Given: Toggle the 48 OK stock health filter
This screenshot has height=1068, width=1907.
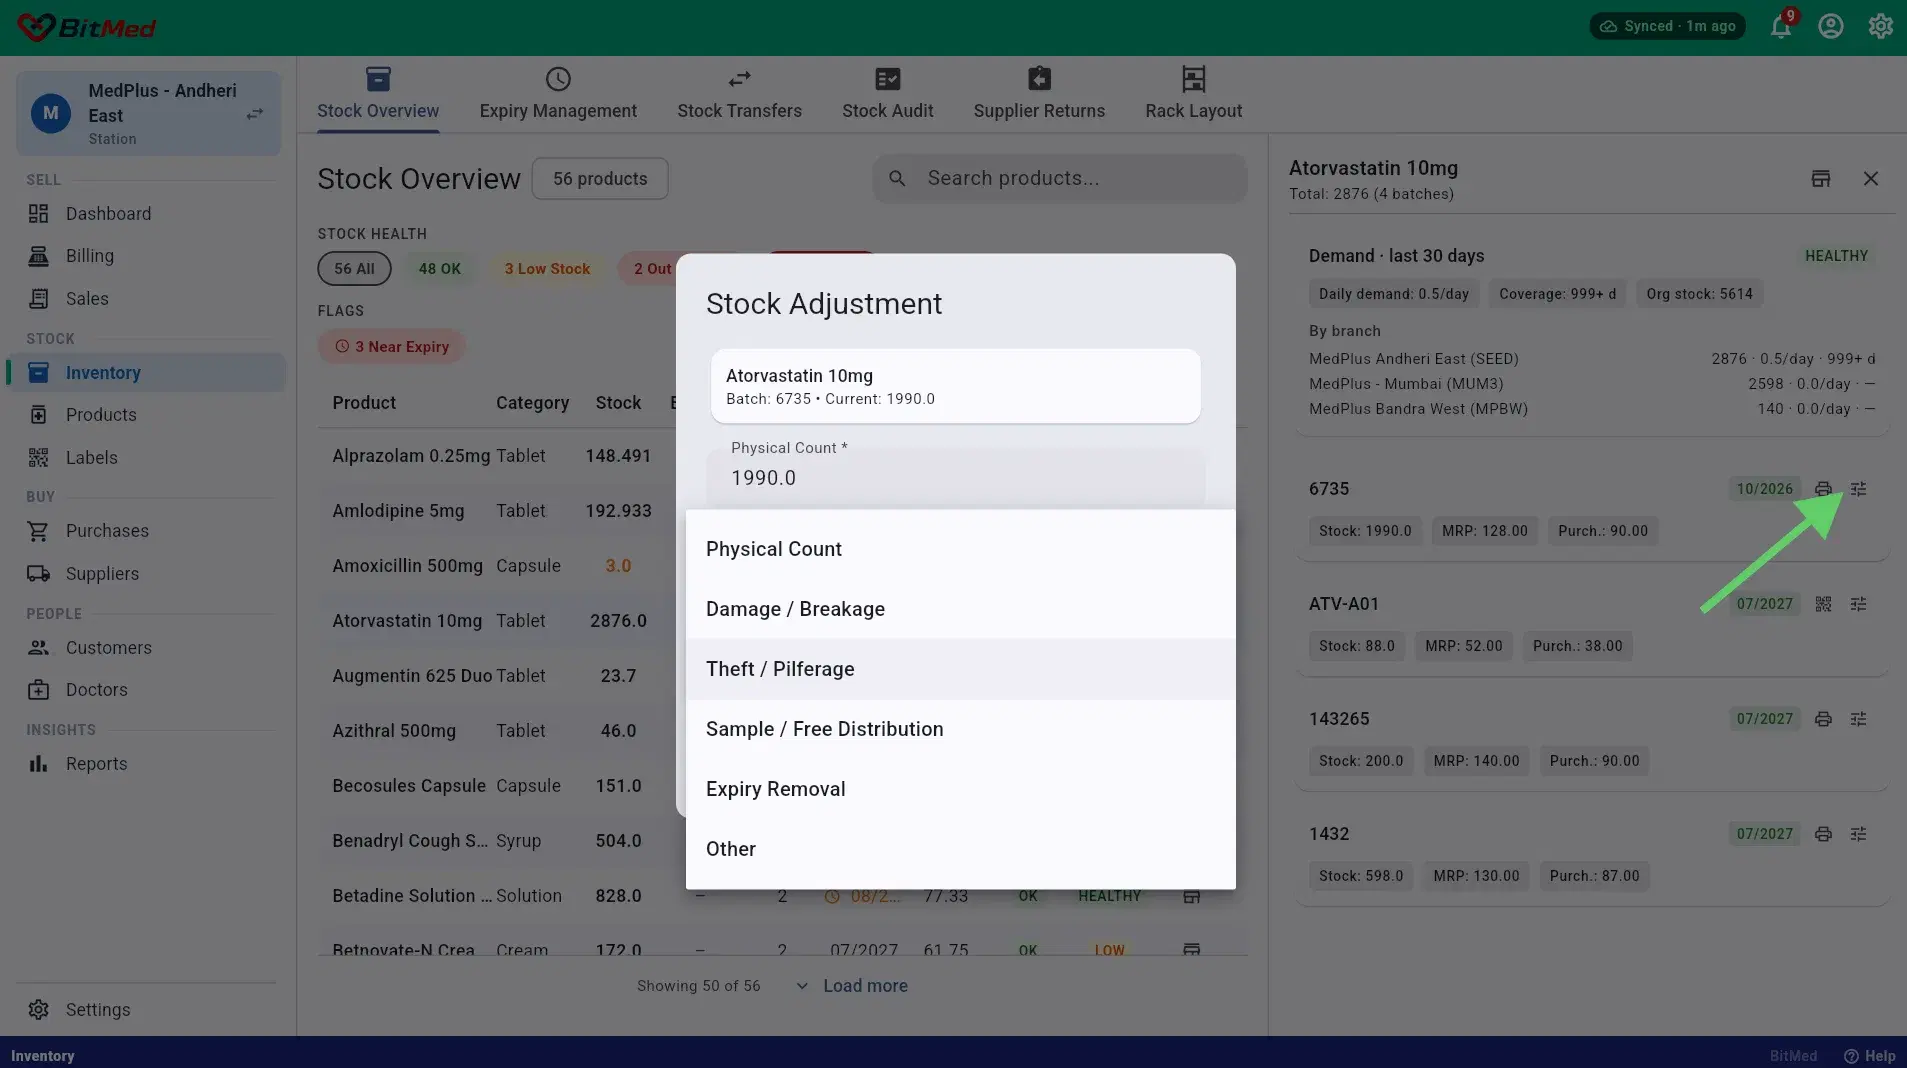Looking at the screenshot, I should tap(440, 269).
